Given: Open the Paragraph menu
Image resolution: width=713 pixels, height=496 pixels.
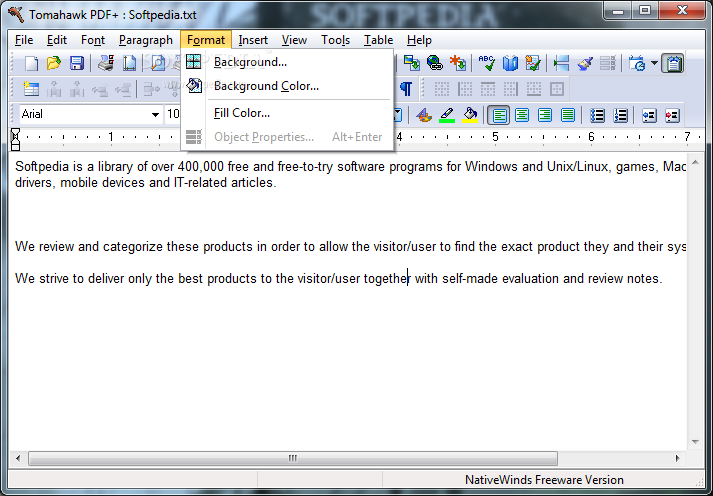Looking at the screenshot, I should point(146,40).
